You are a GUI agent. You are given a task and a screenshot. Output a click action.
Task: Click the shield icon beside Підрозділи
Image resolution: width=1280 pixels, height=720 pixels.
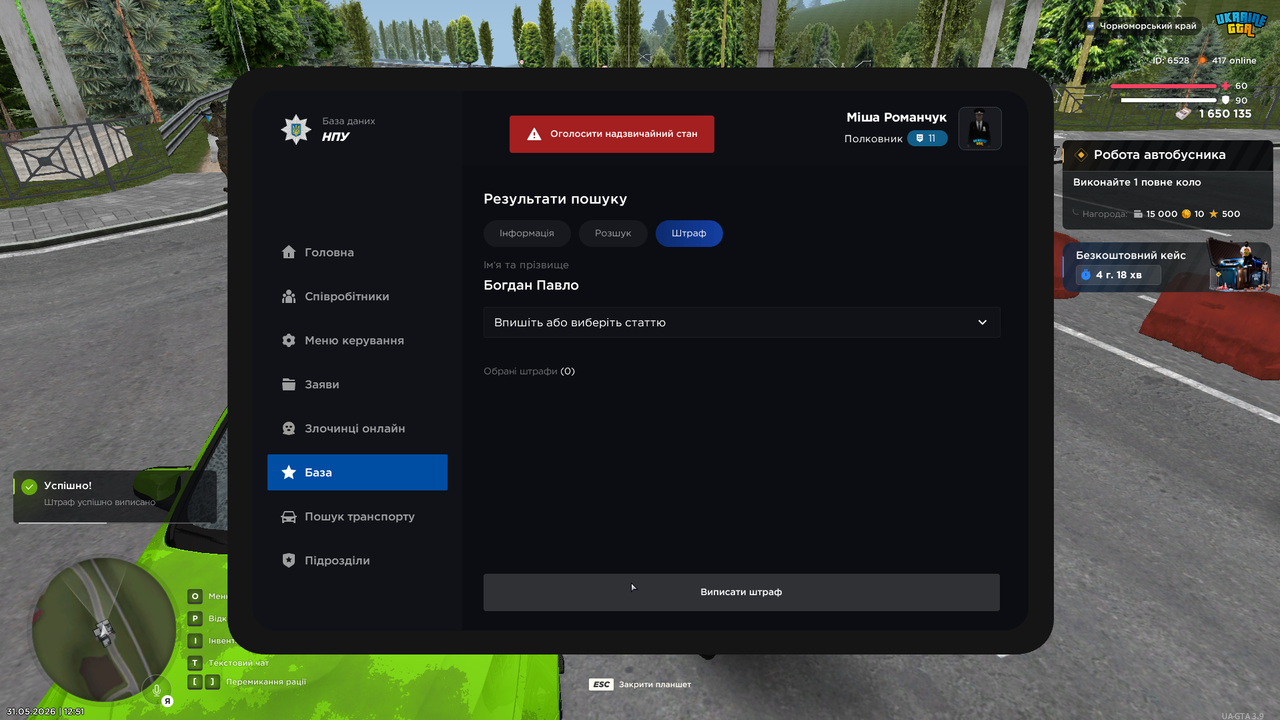[x=289, y=561]
